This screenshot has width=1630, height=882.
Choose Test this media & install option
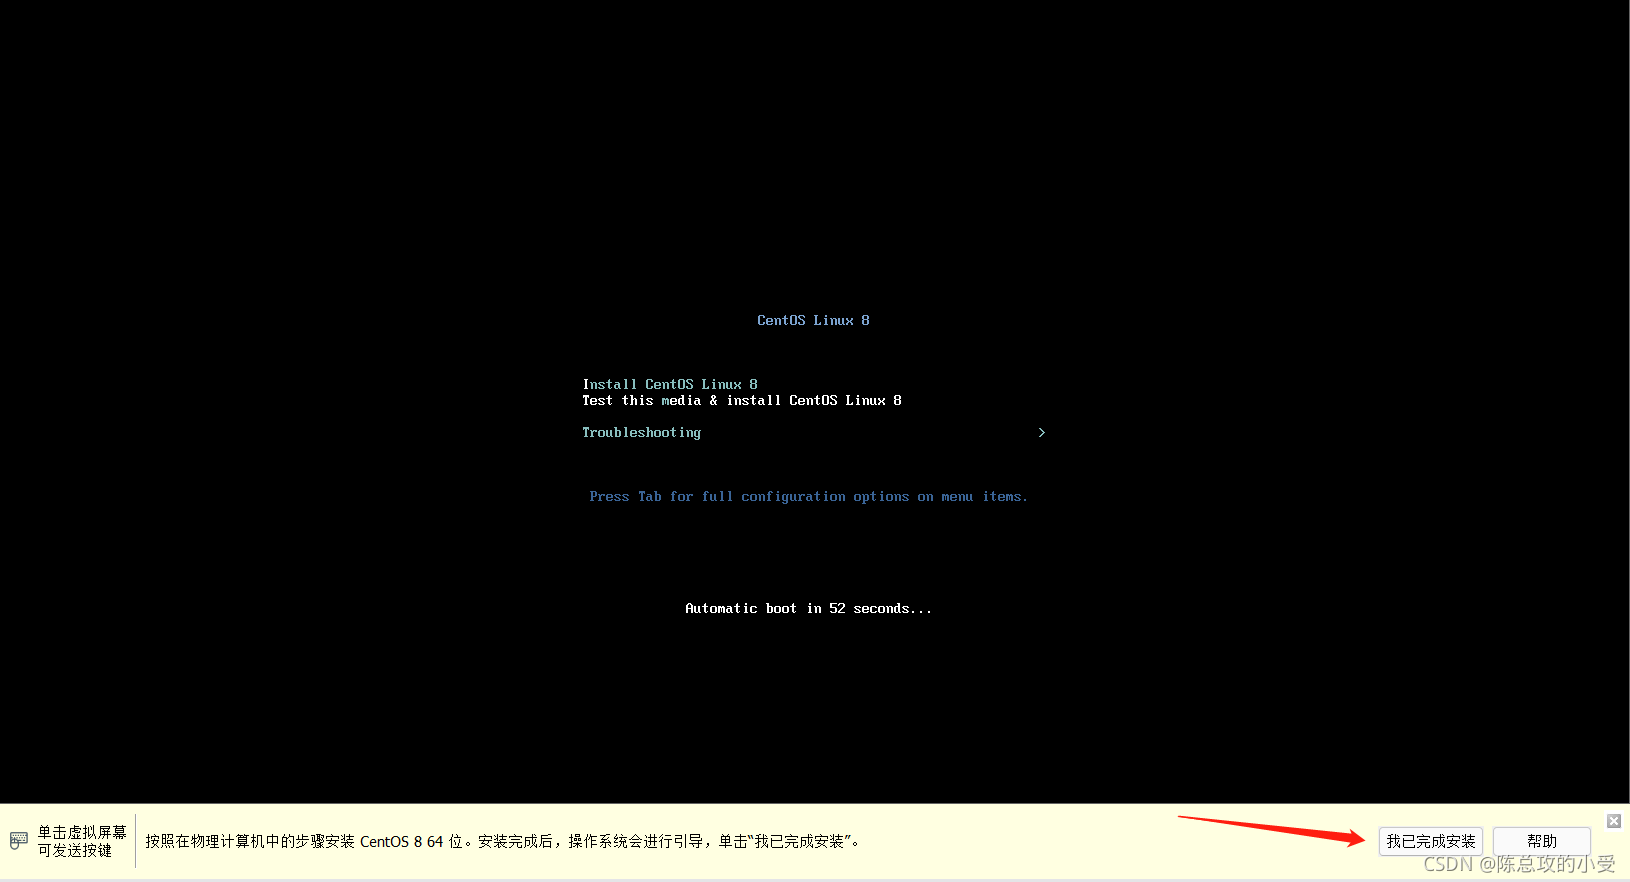point(741,400)
